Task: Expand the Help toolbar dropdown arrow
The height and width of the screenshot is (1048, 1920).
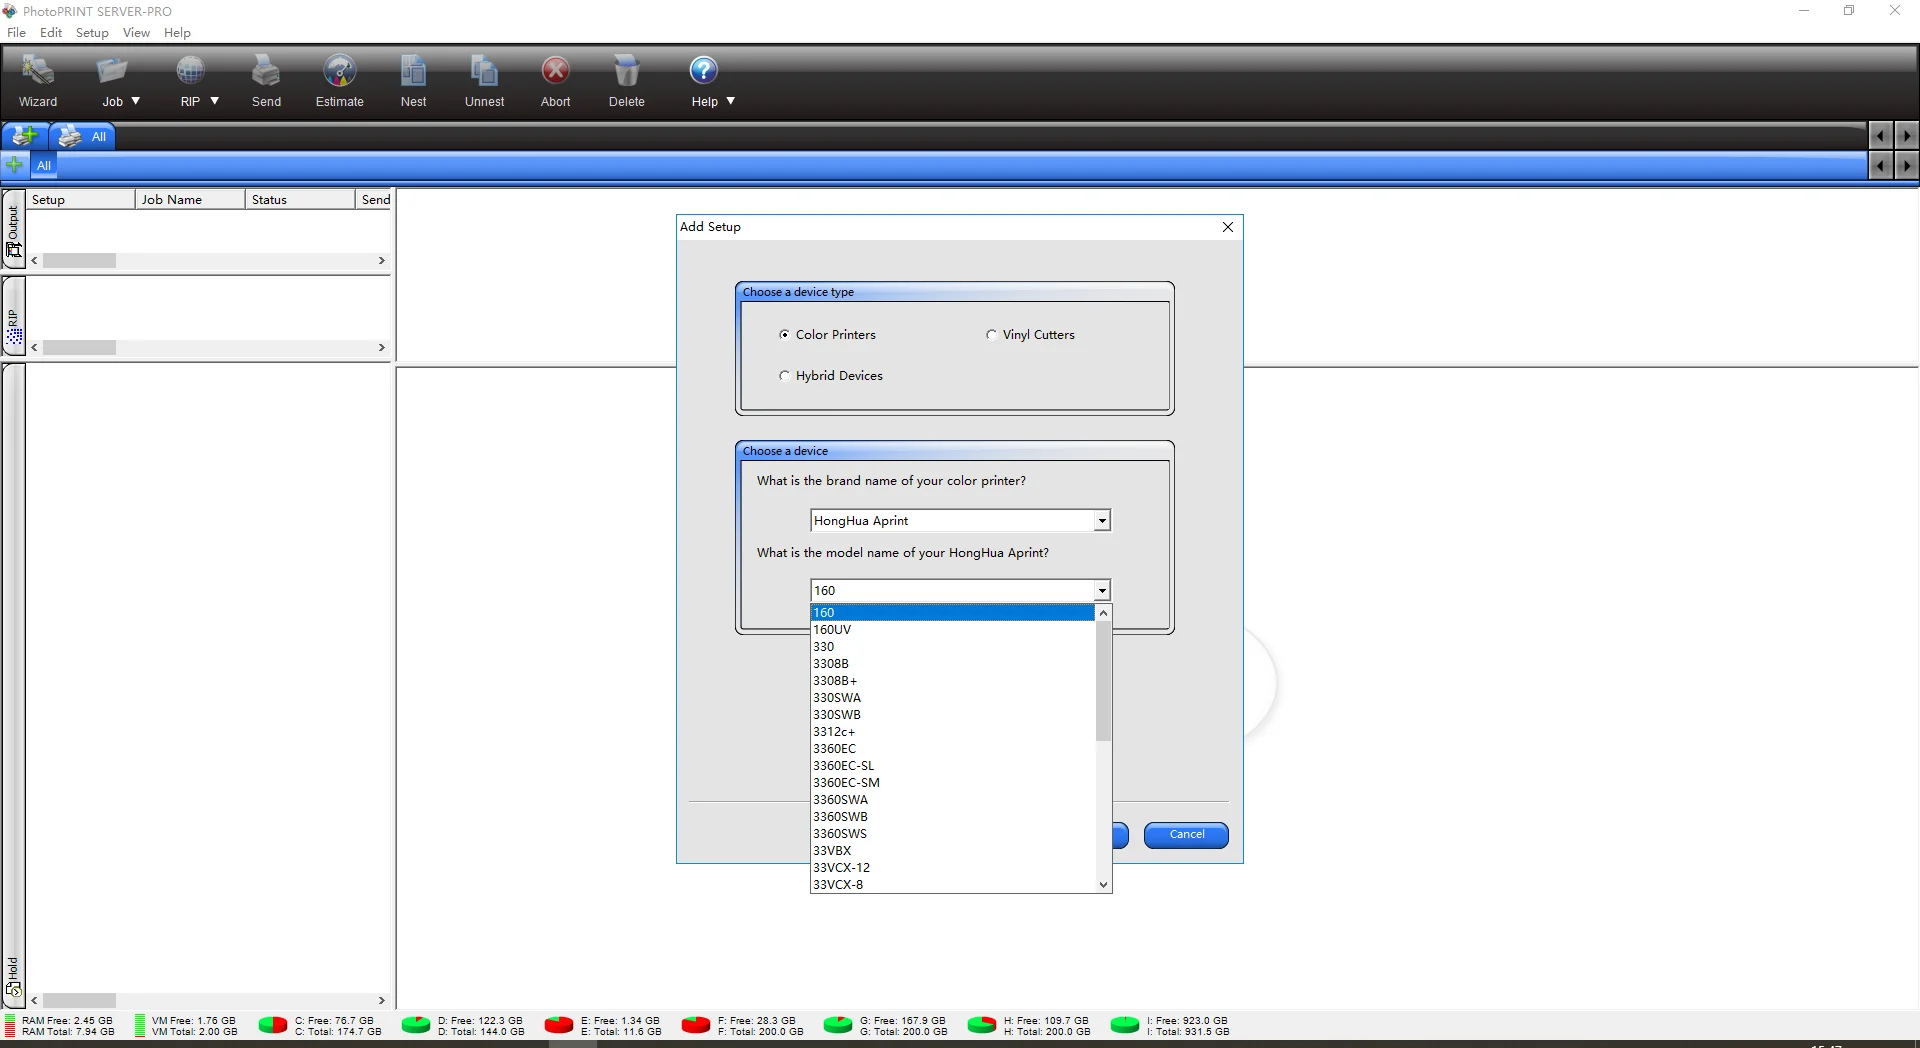Action: 730,101
